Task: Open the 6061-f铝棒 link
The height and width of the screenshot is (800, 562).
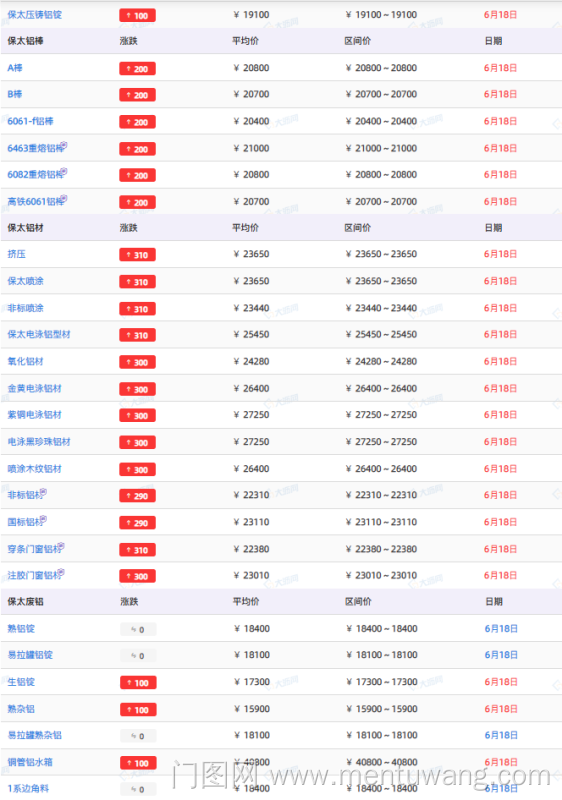Action: click(x=30, y=121)
